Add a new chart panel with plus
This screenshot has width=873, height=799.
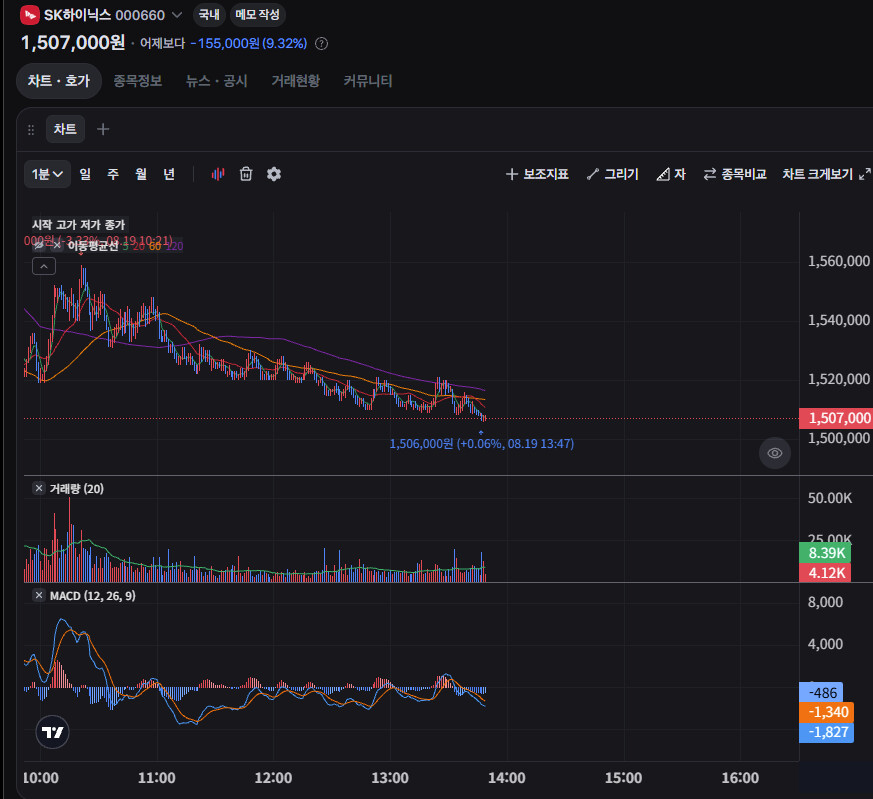pos(103,129)
